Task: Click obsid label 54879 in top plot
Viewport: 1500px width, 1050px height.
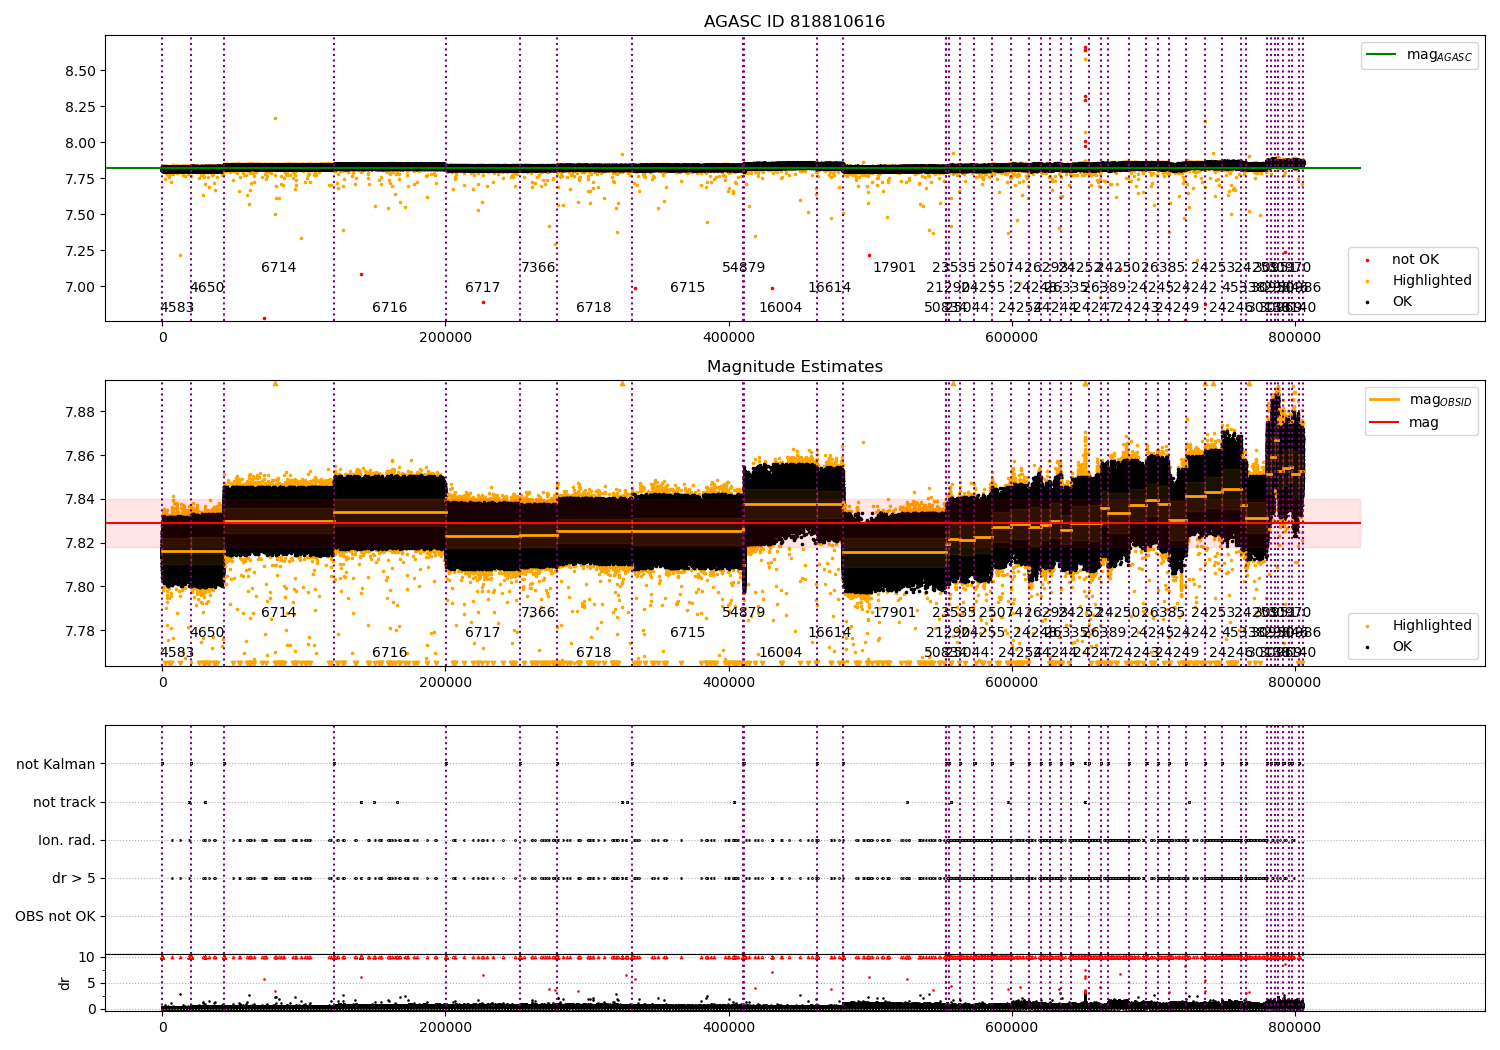Action: click(744, 268)
